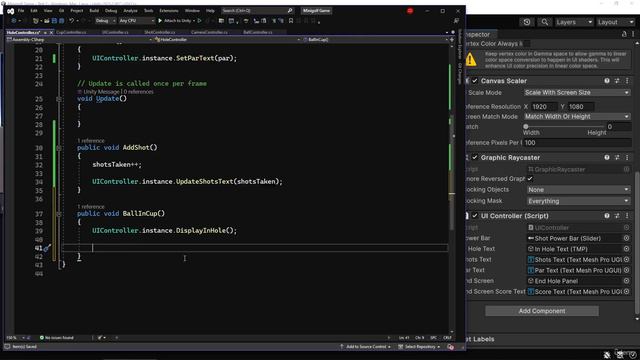Open Graphic Raycaster more-options menu
This screenshot has width=640, height=360.
[627, 158]
